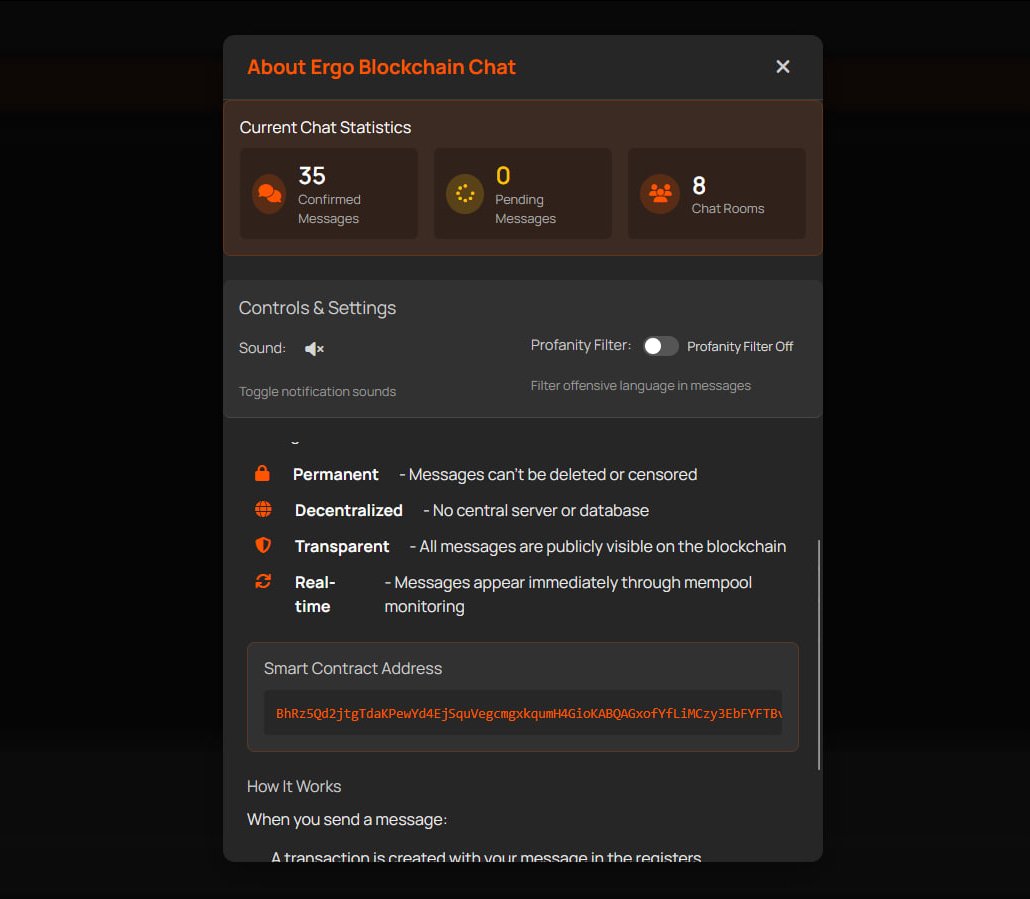Screen dimensions: 1030x899
Task: Click the "Permanent" feature label
Action: 336,474
